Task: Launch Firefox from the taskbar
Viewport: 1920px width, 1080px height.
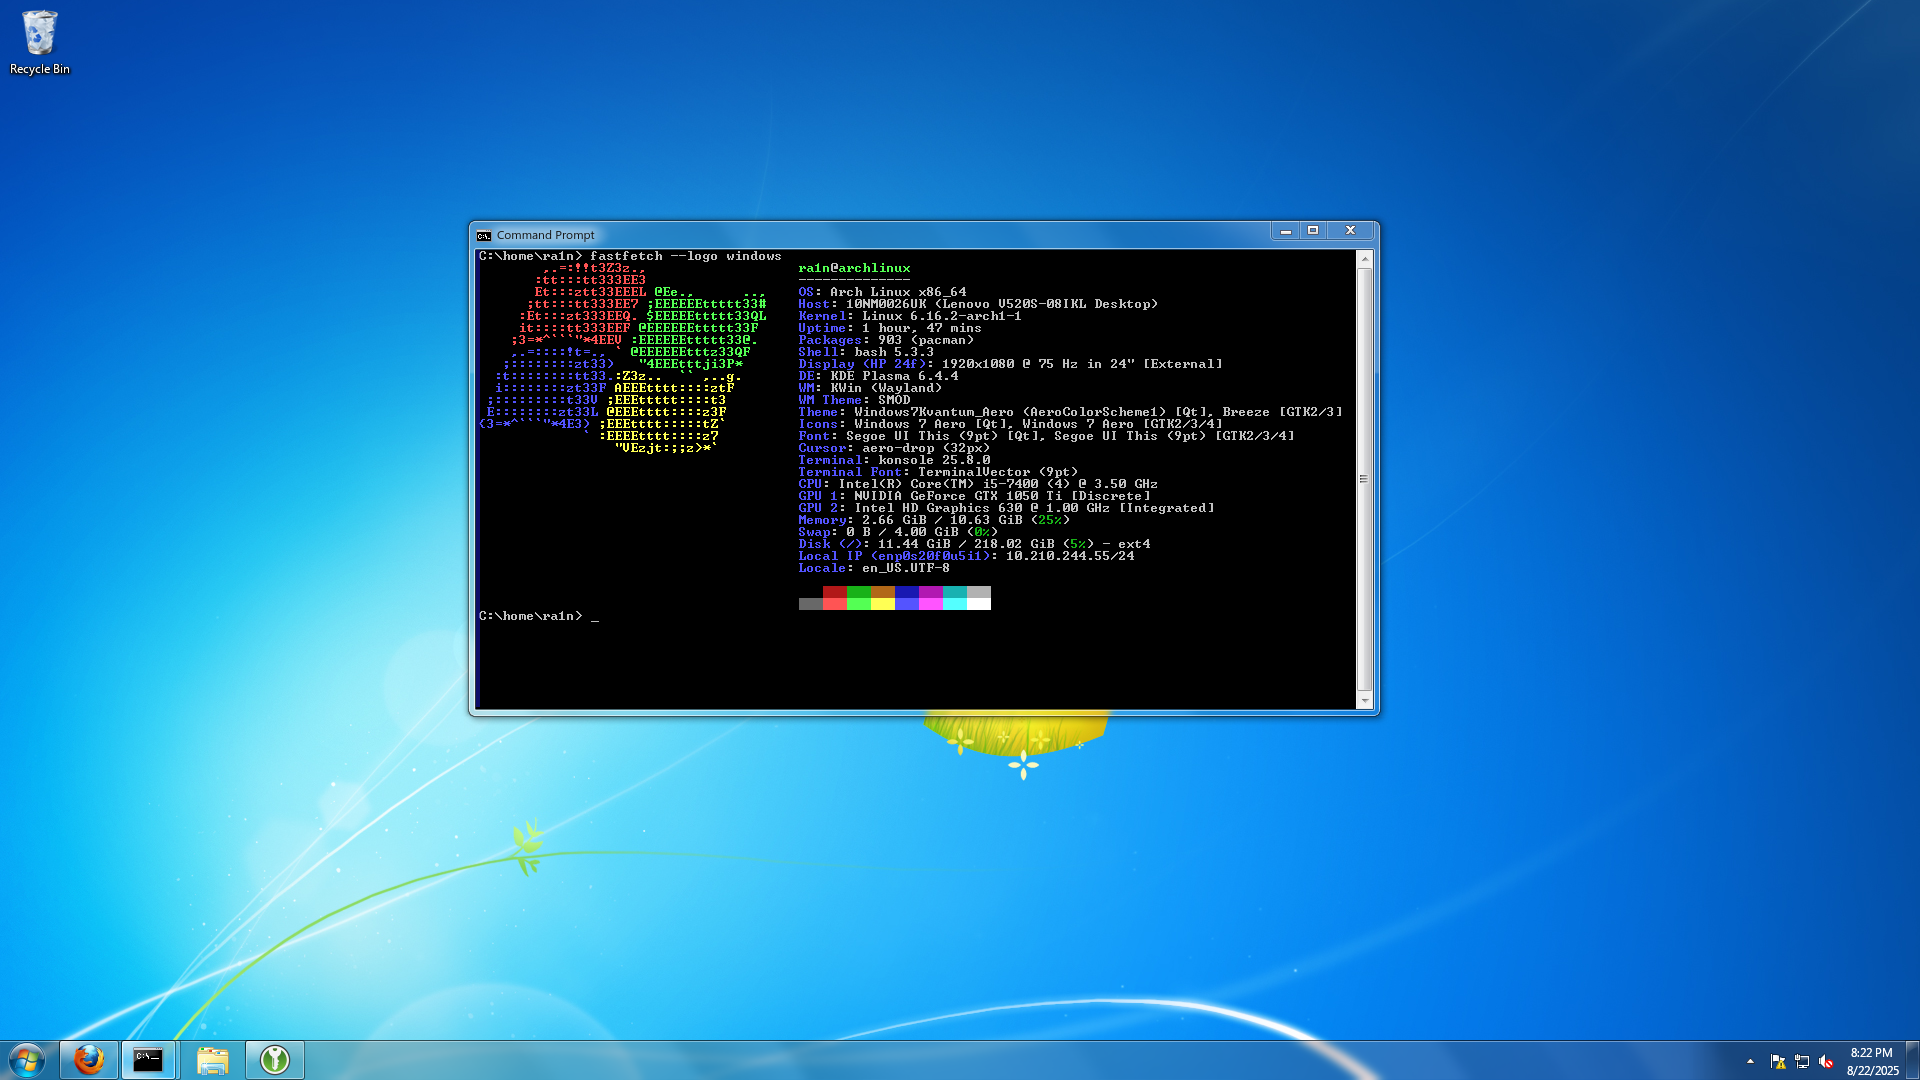Action: (89, 1060)
